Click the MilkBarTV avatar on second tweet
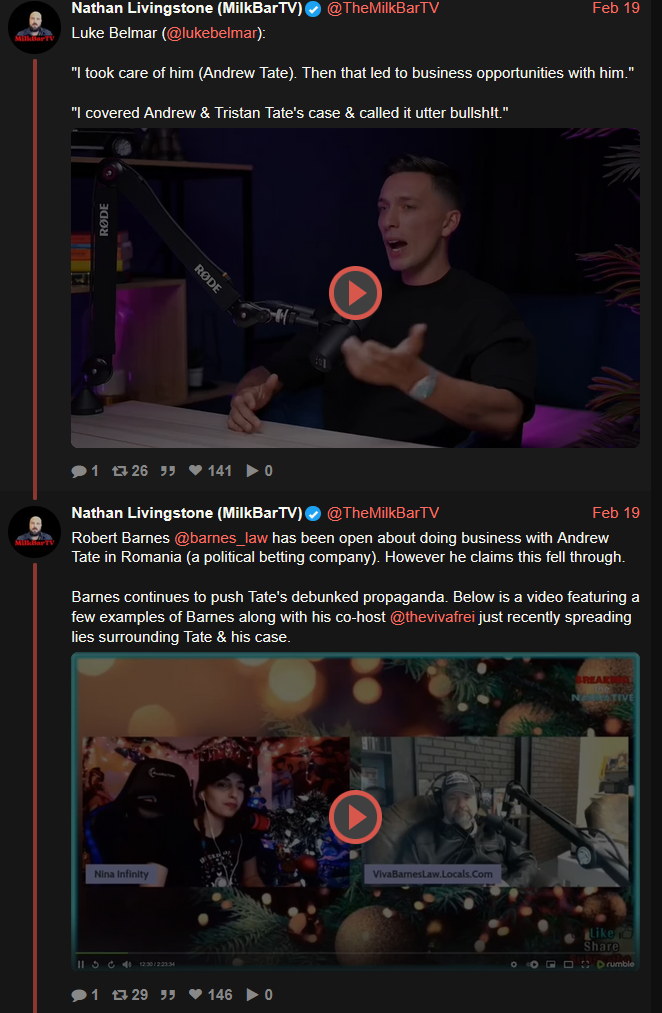662x1013 pixels. 34,532
